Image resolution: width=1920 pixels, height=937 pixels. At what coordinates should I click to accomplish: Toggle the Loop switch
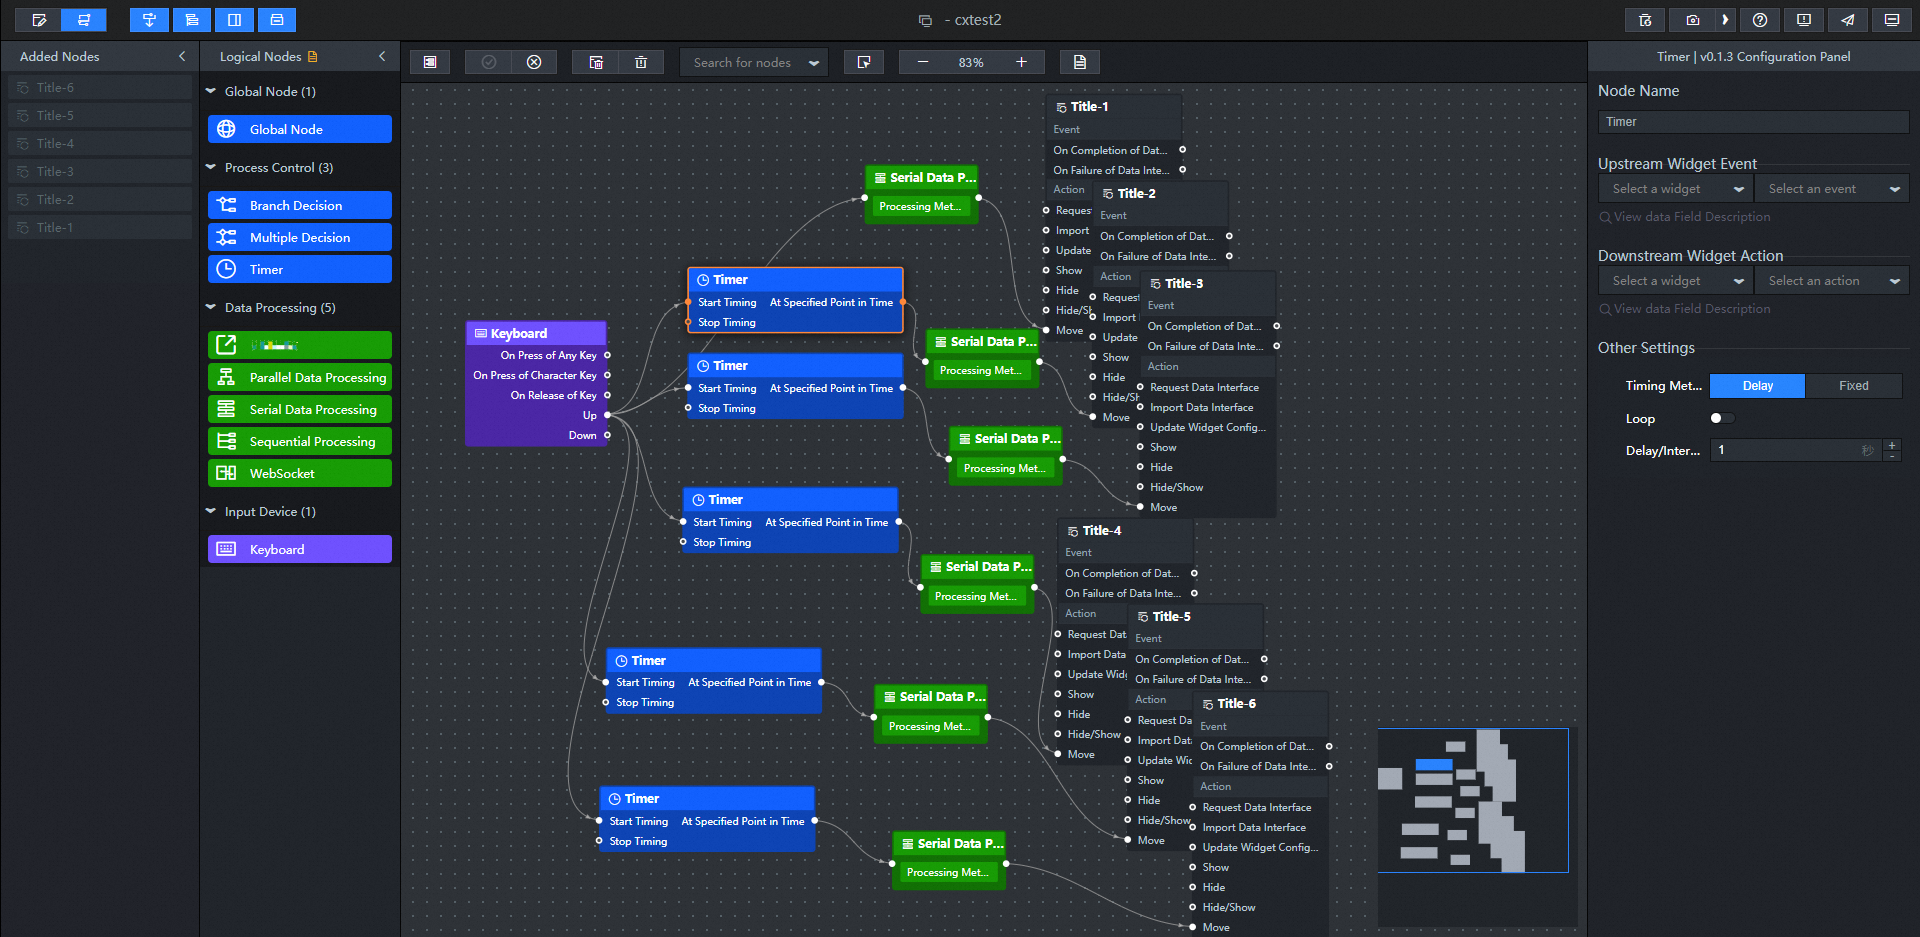1721,418
